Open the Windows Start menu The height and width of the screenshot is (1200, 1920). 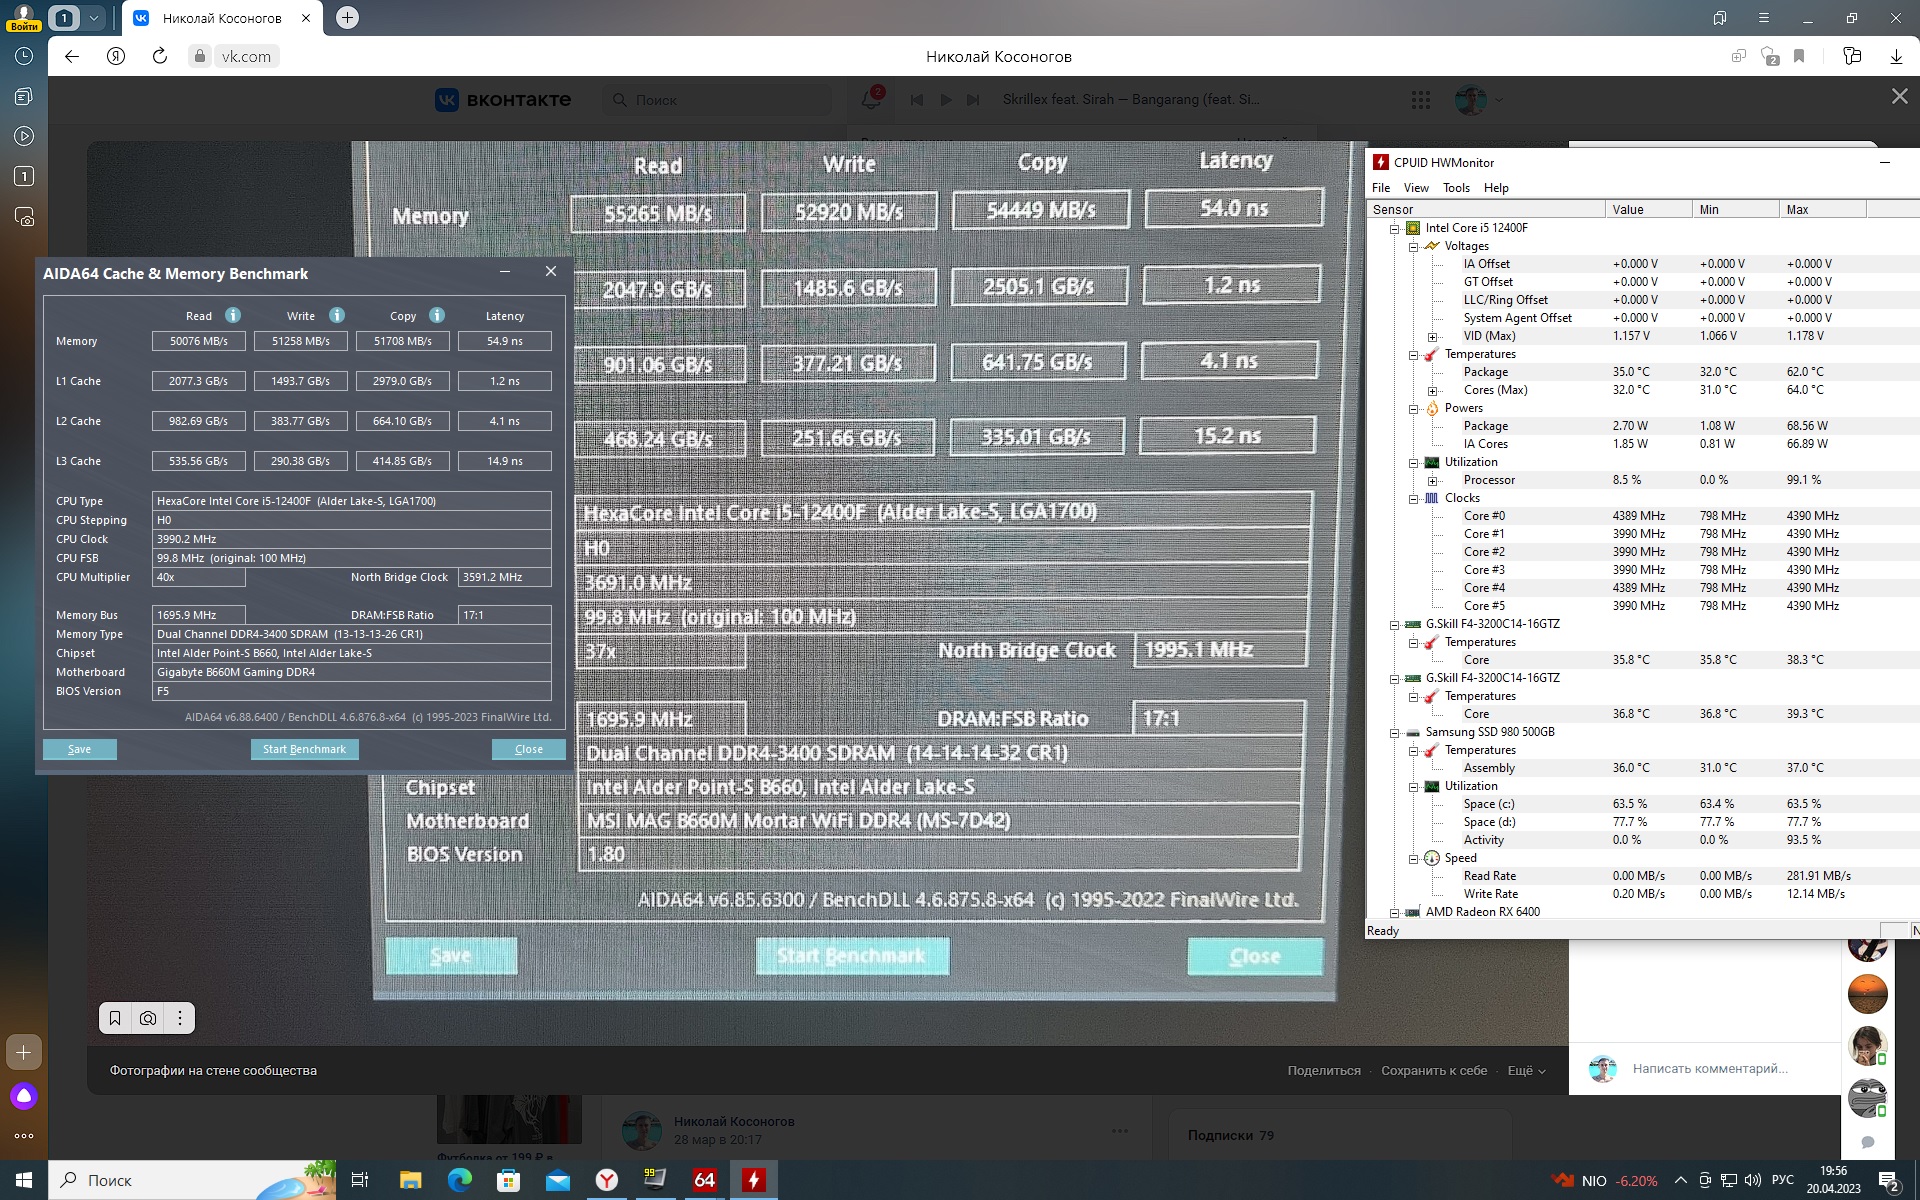point(24,1180)
